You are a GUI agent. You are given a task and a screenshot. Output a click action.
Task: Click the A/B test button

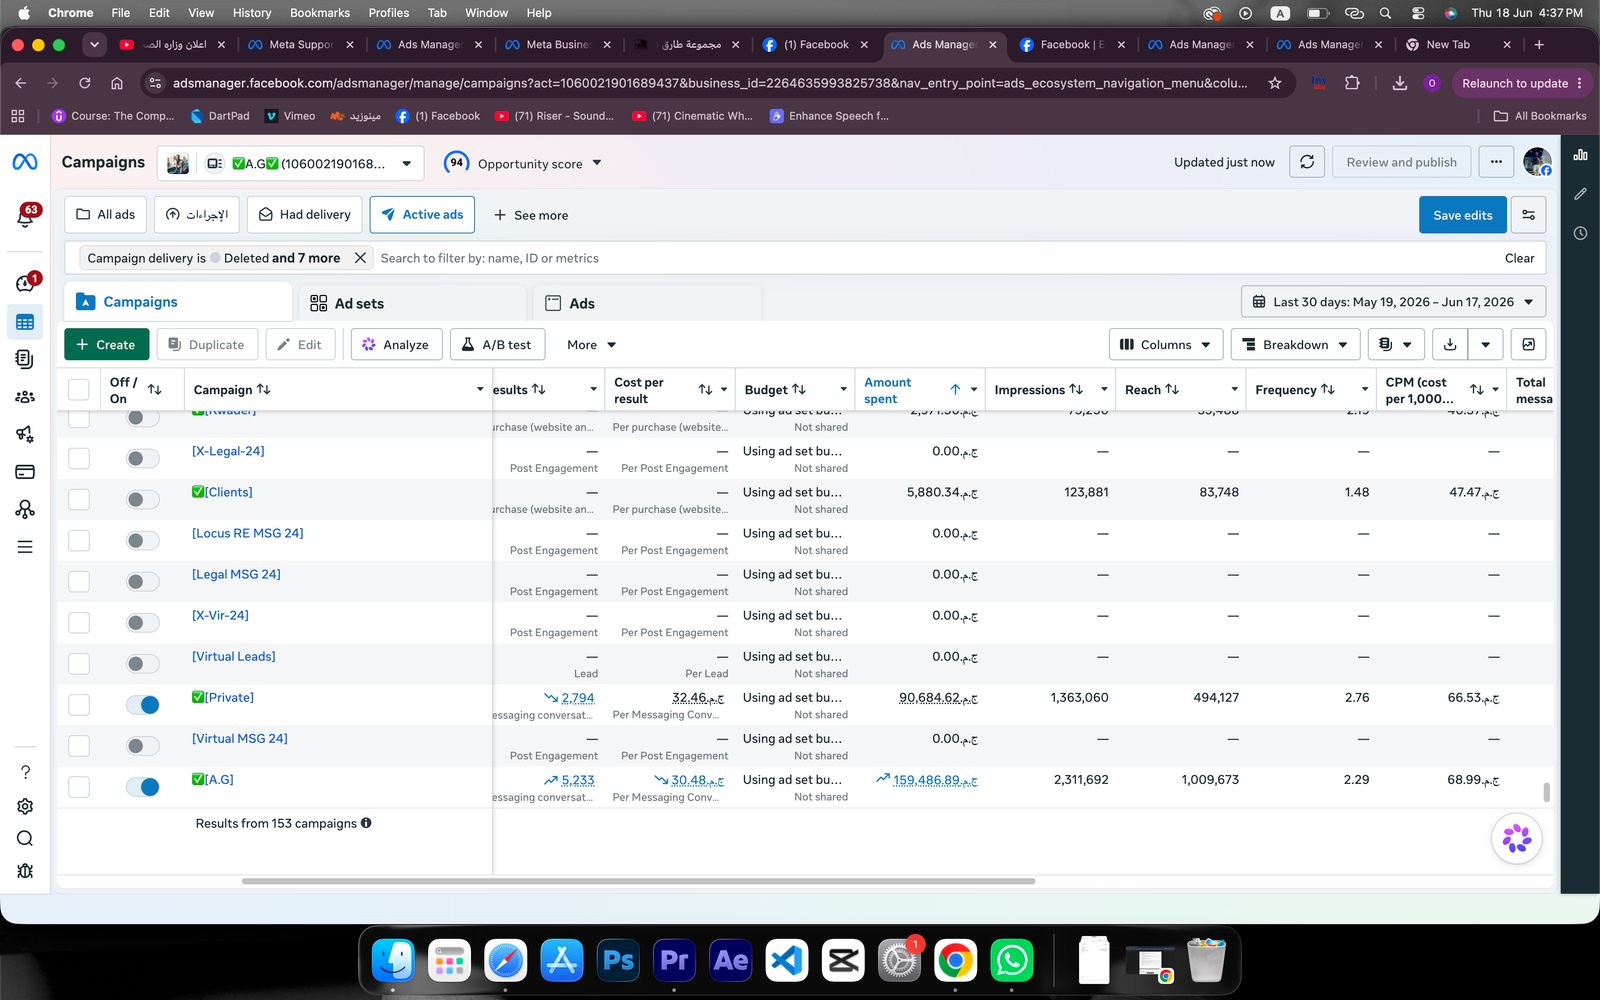(x=497, y=344)
